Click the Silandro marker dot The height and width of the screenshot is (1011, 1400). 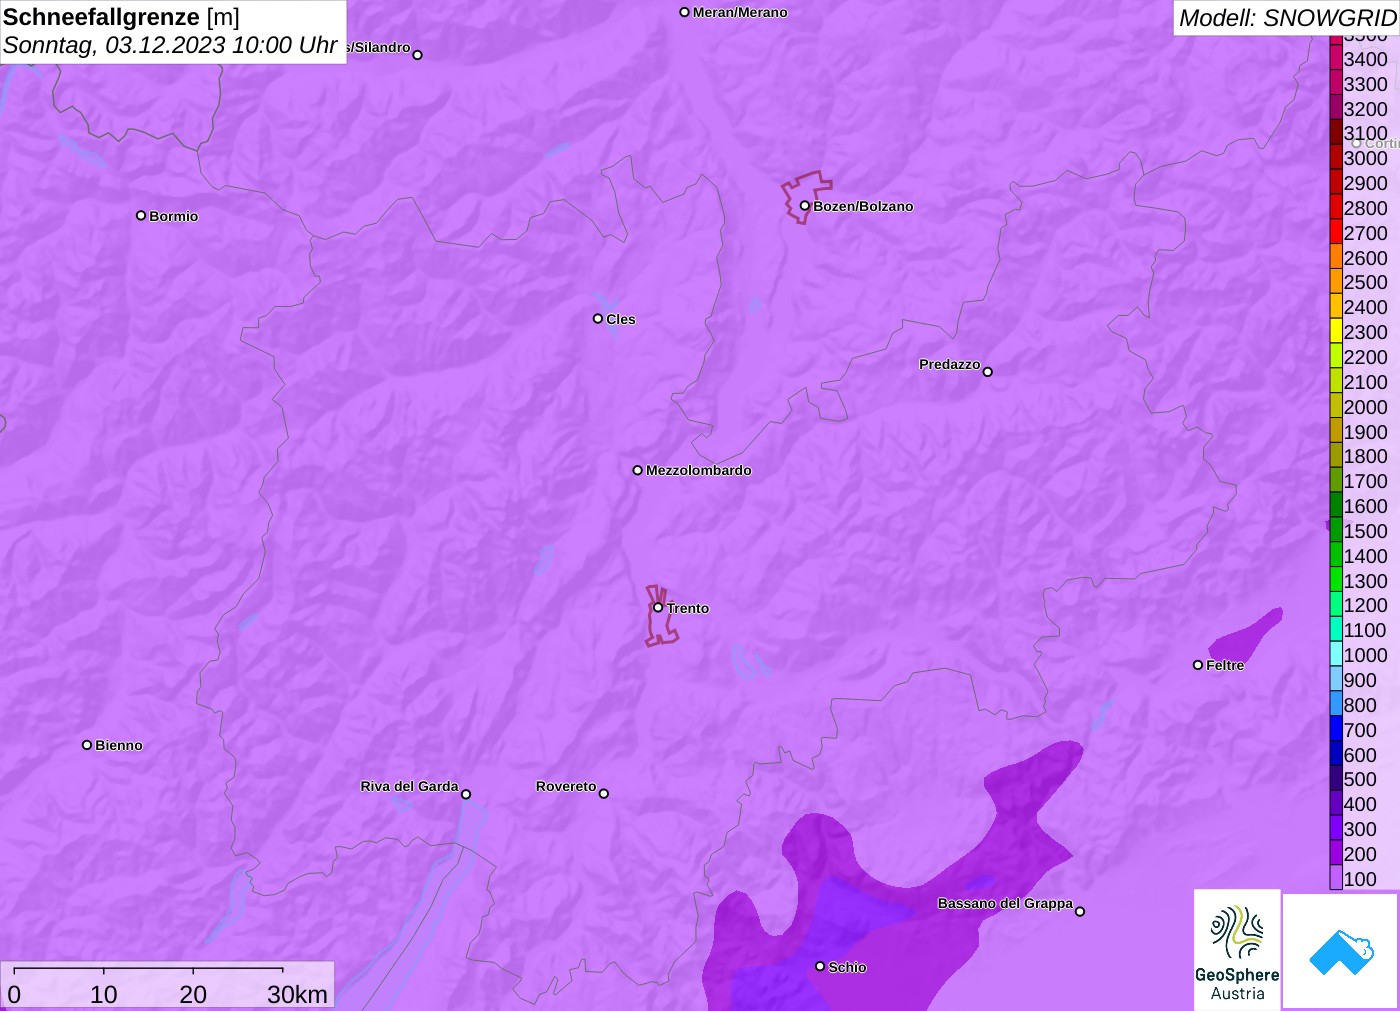[417, 54]
